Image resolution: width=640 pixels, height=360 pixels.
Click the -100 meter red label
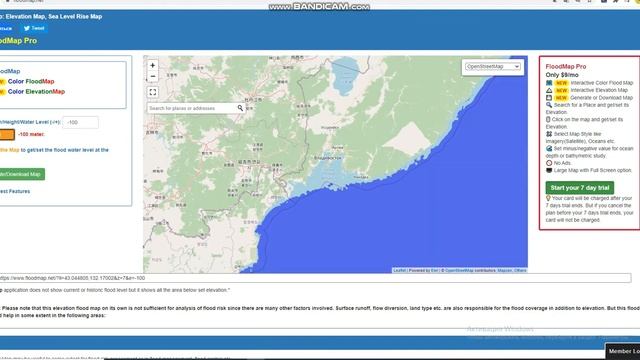pyautogui.click(x=31, y=134)
